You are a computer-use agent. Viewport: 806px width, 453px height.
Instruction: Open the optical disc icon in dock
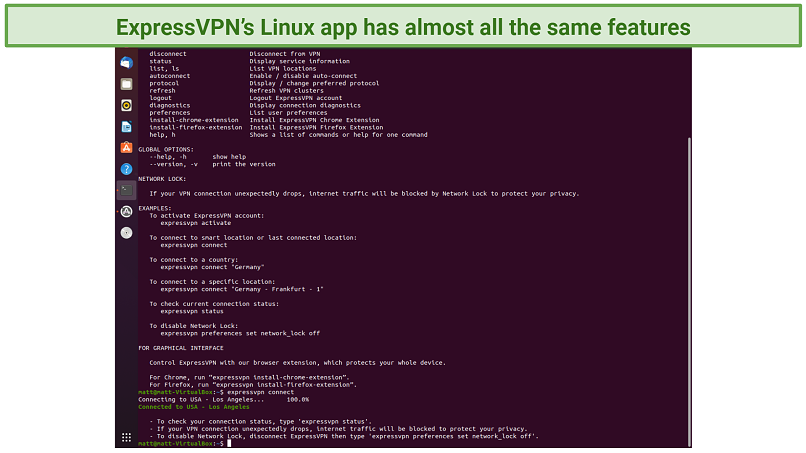tap(126, 233)
